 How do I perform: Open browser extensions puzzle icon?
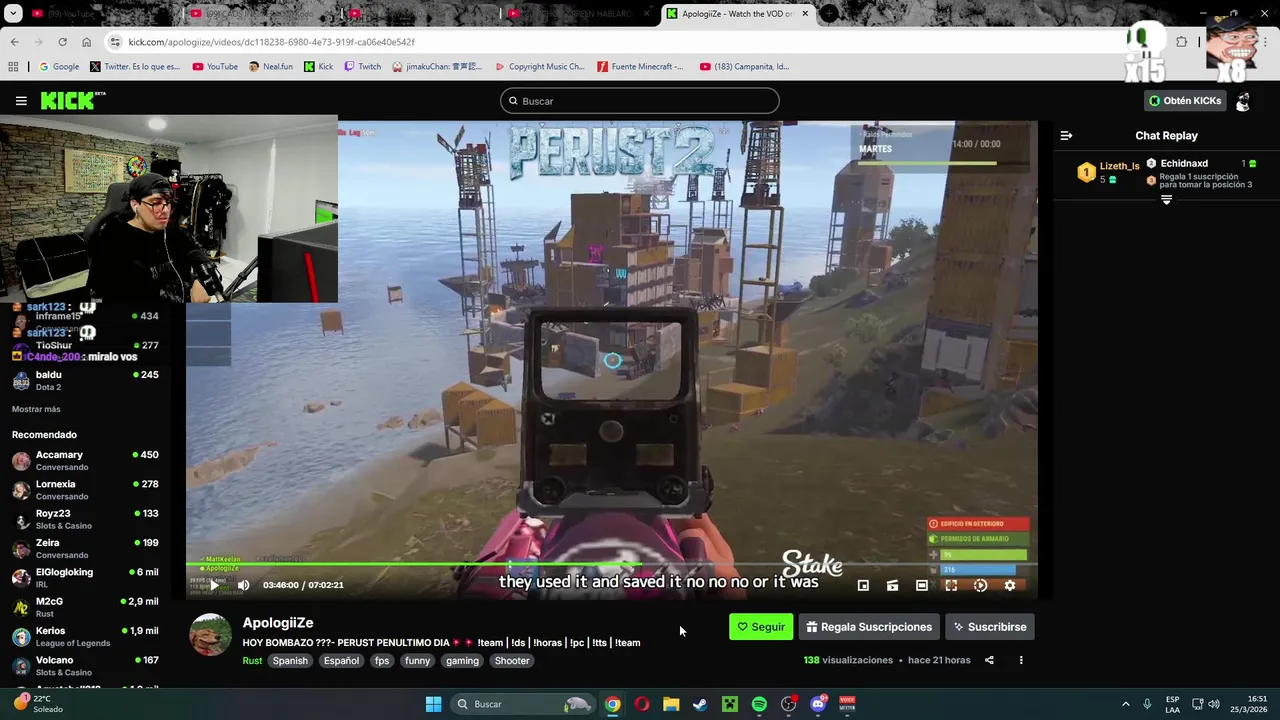1182,42
